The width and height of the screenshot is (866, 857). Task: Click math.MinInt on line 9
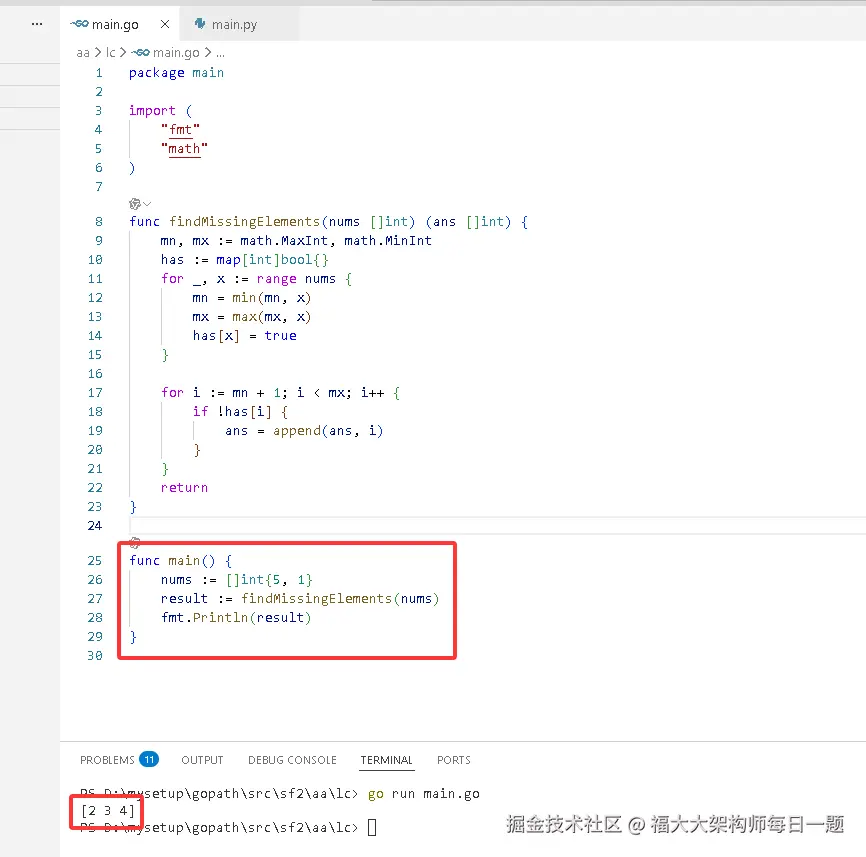(x=388, y=241)
